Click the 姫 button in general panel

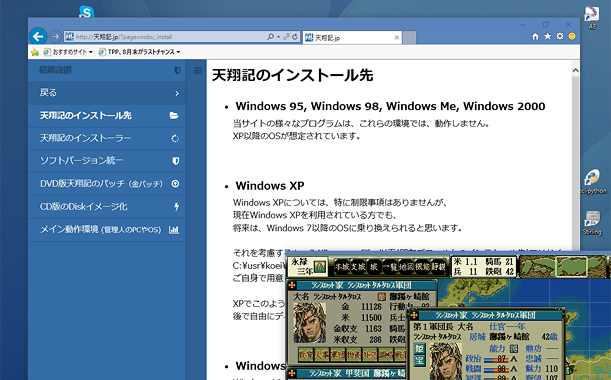coord(420,348)
